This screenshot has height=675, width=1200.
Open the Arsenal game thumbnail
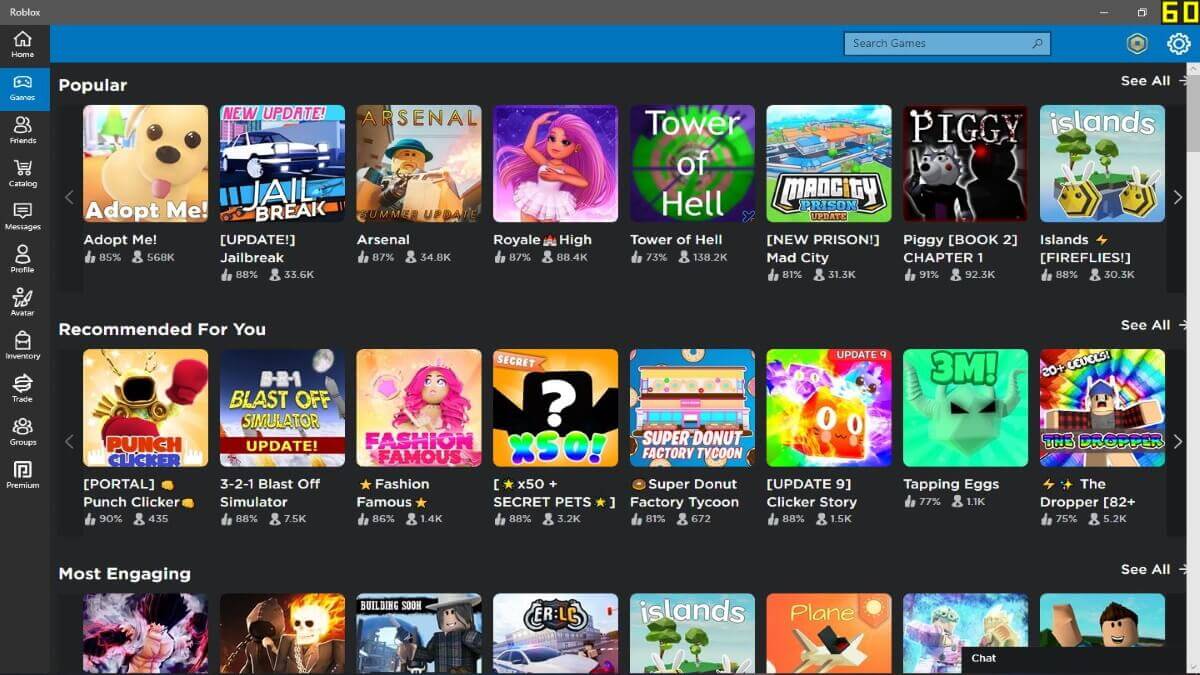point(419,164)
